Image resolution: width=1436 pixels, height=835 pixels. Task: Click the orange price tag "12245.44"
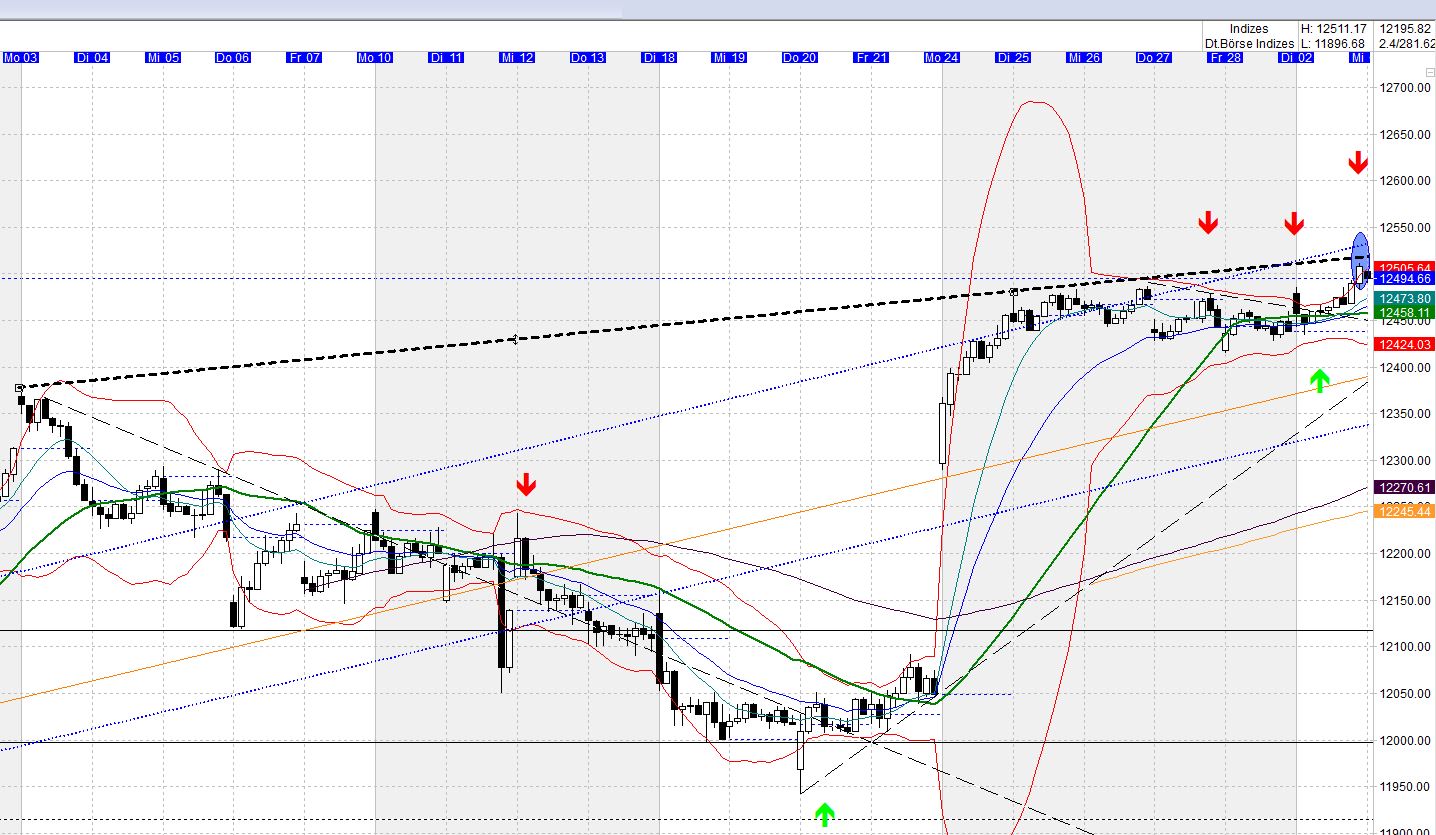pyautogui.click(x=1405, y=512)
